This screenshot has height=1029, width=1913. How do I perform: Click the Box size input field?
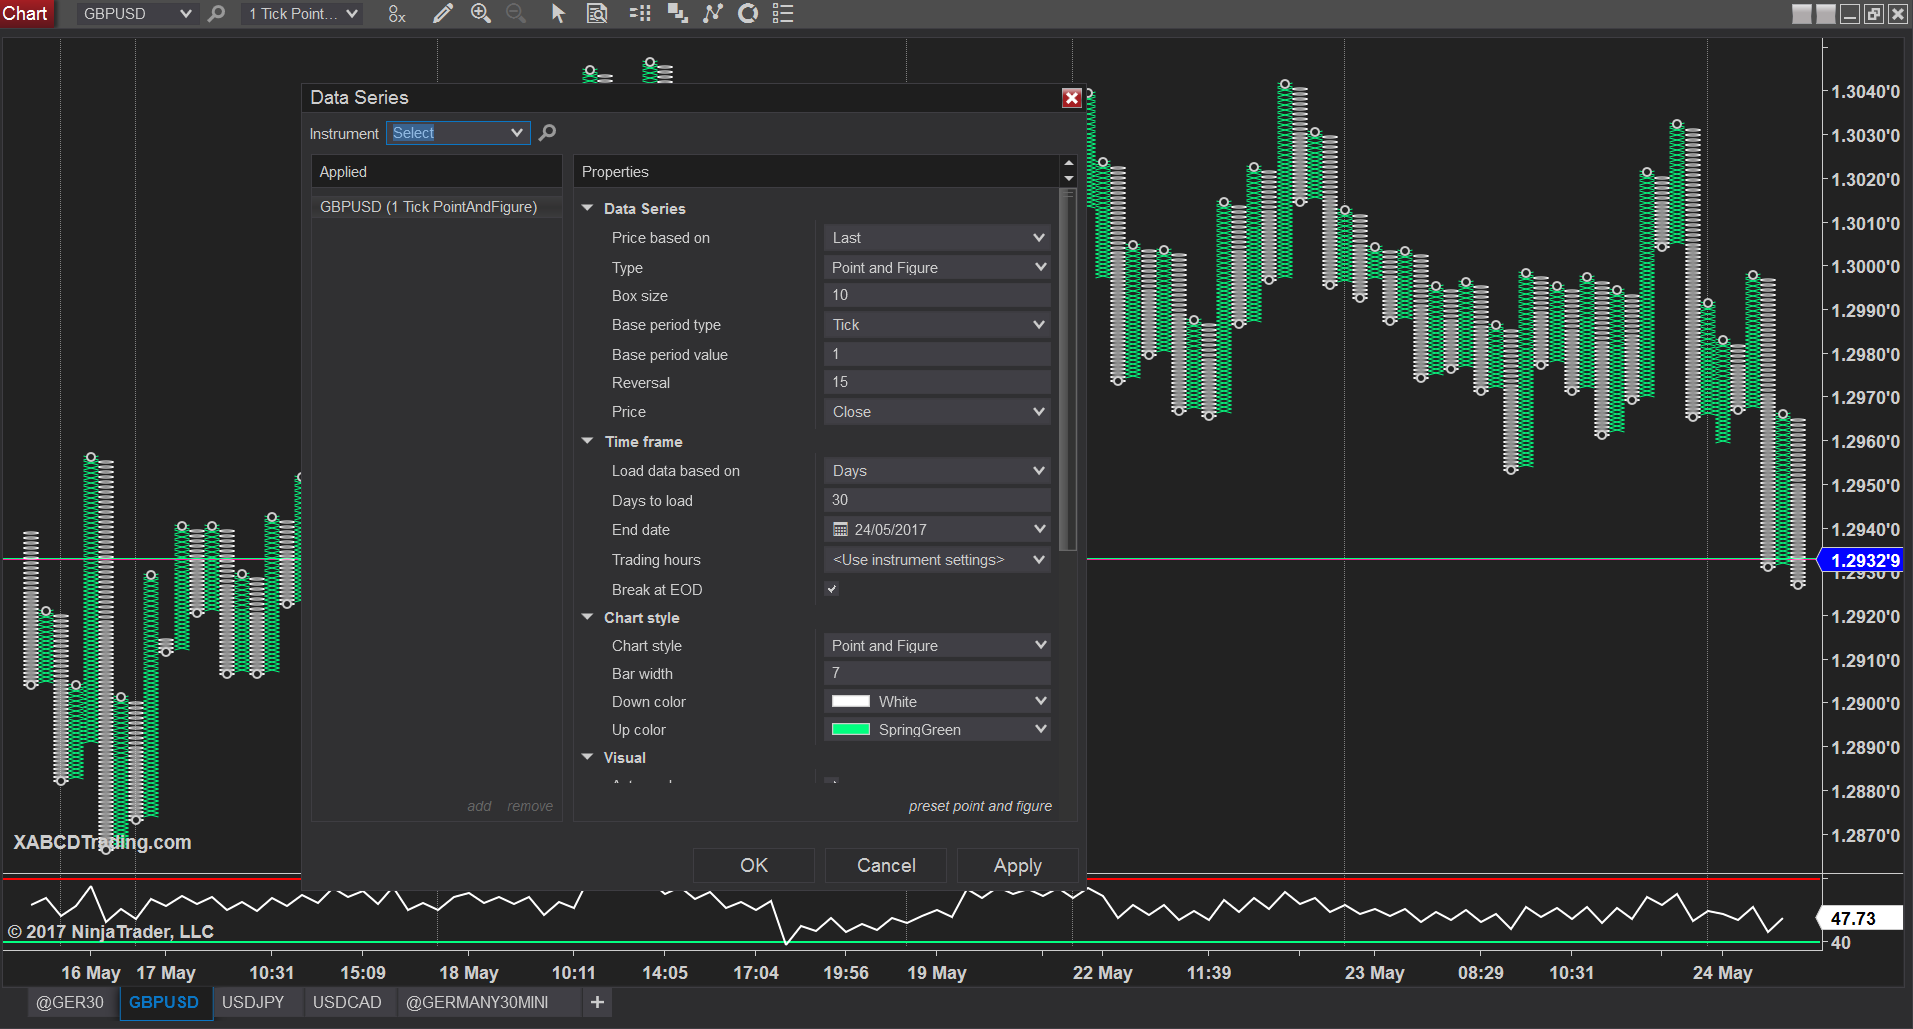click(936, 295)
